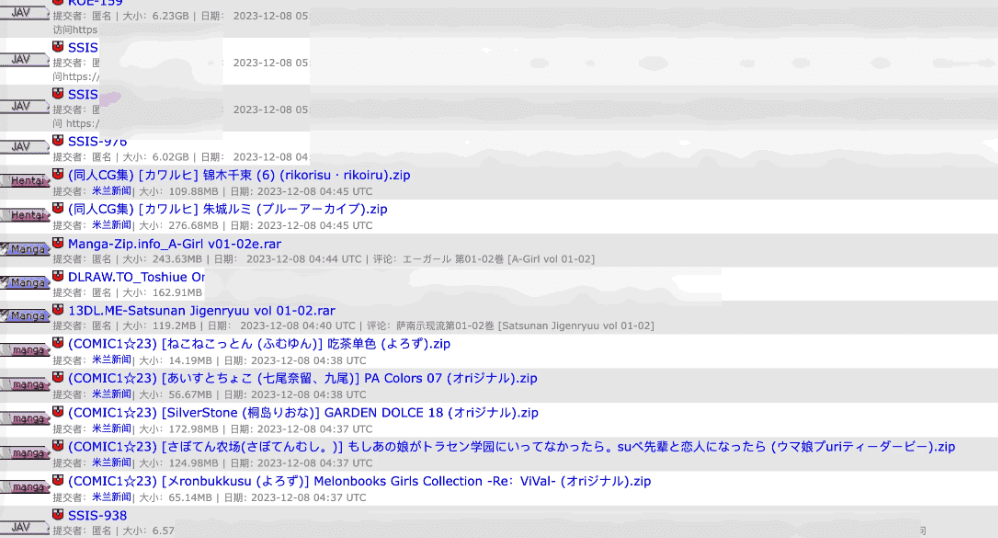The image size is (998, 538).
Task: Open DLRAW.TO_Toshiue link
Action: 136,277
